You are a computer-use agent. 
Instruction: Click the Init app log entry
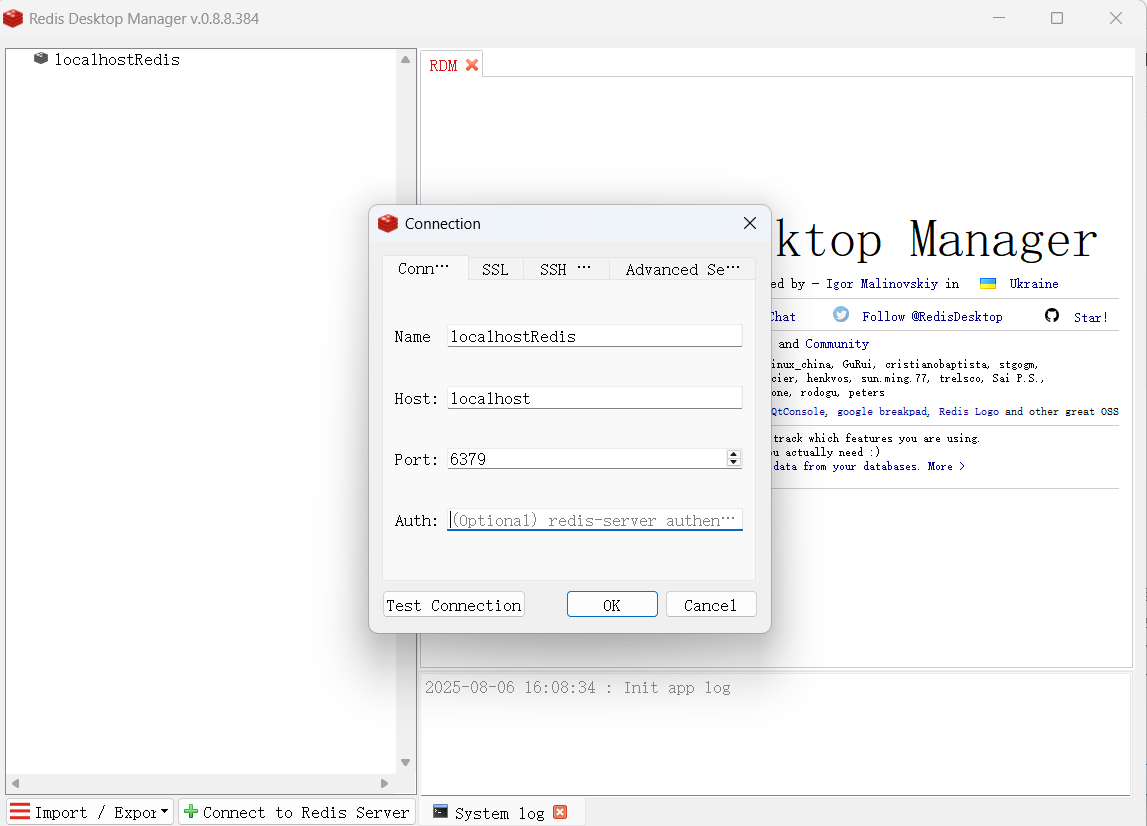pyautogui.click(x=578, y=688)
